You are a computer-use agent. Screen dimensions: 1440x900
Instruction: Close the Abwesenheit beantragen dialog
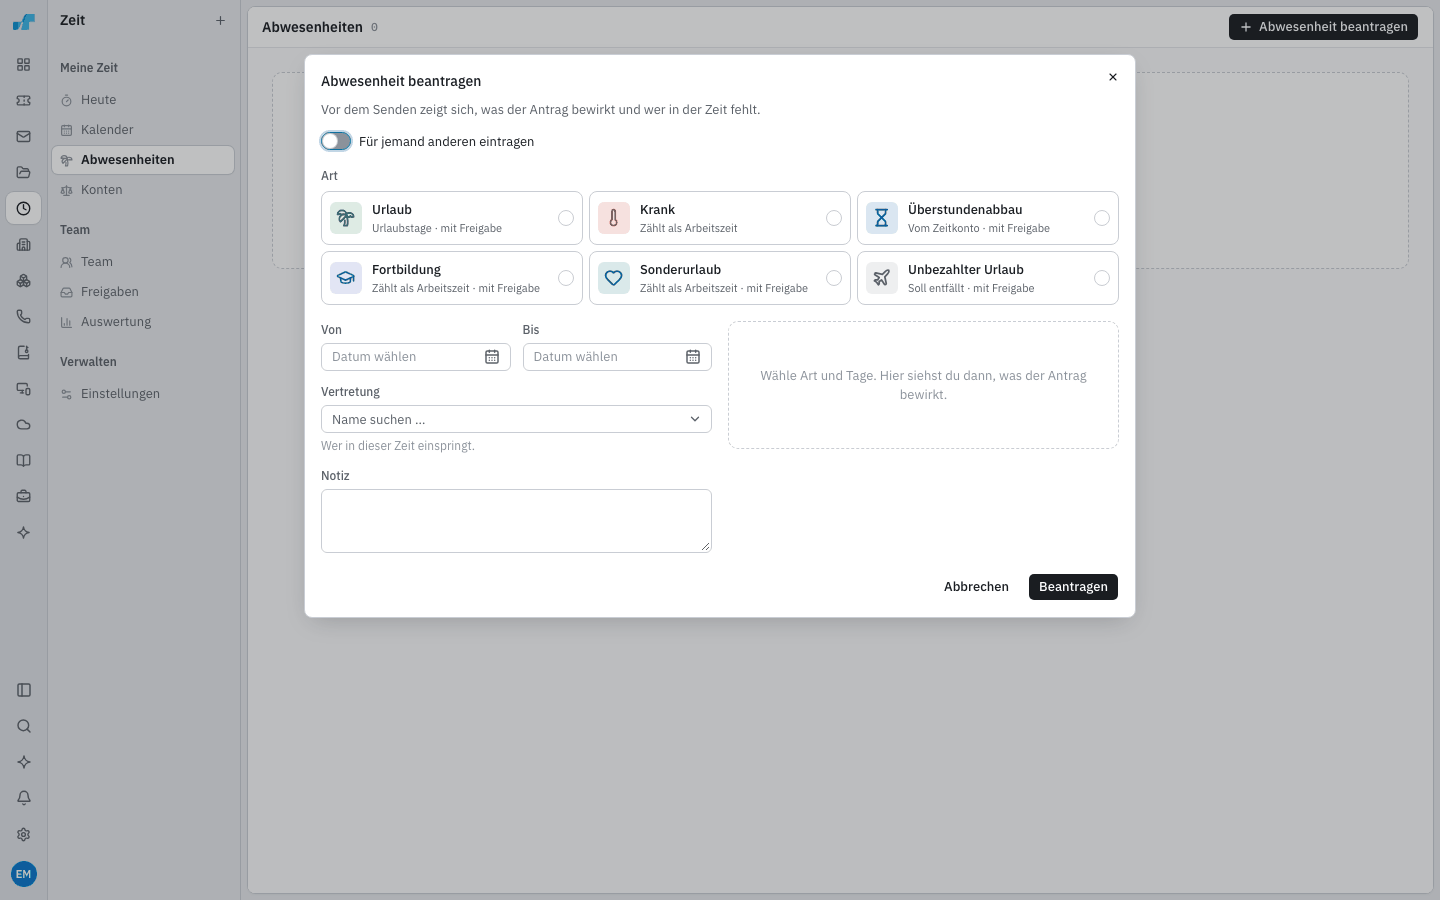point(1113,77)
